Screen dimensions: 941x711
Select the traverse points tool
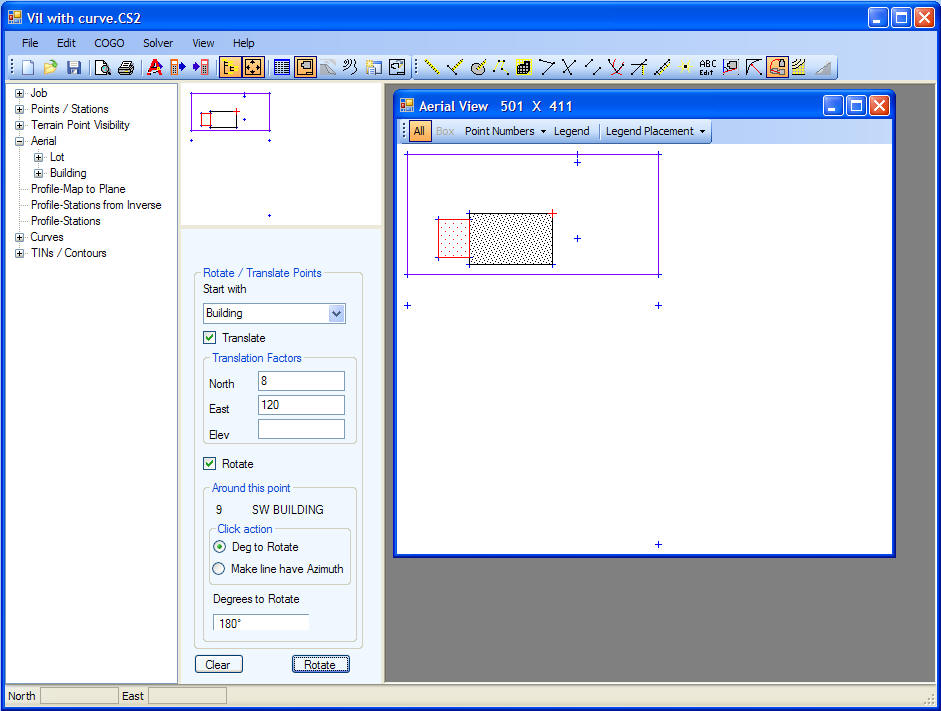click(501, 67)
